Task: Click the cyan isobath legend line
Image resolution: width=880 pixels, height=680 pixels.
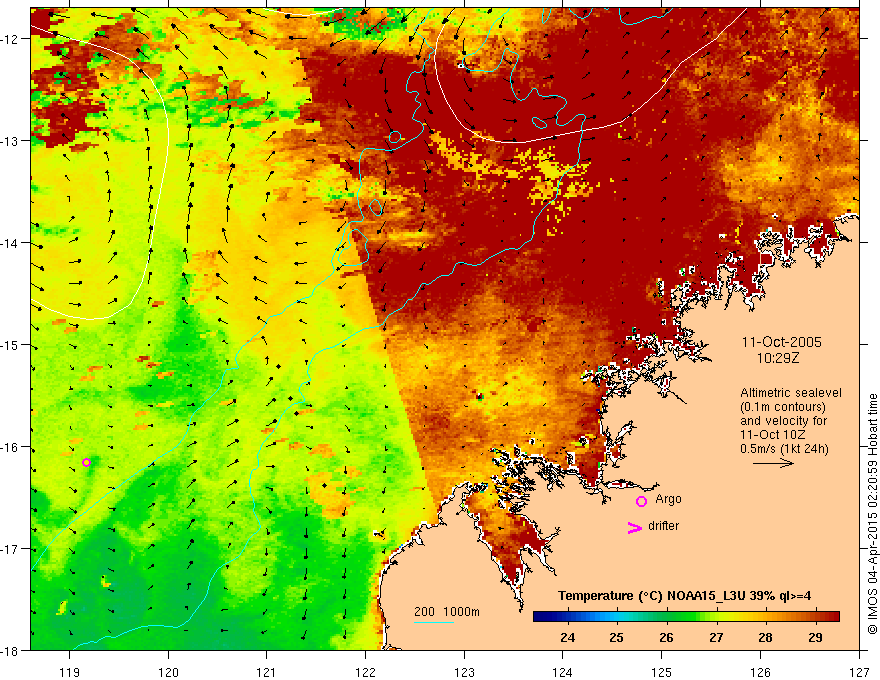Action: click(x=434, y=622)
